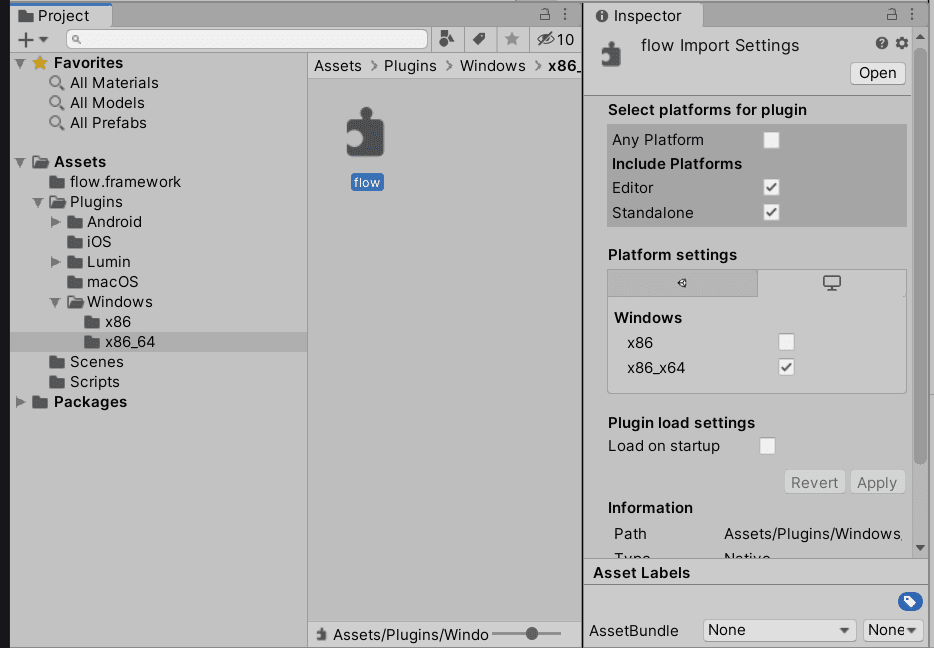Select the x86_64 folder in tree
934x648 pixels.
[x=130, y=342]
